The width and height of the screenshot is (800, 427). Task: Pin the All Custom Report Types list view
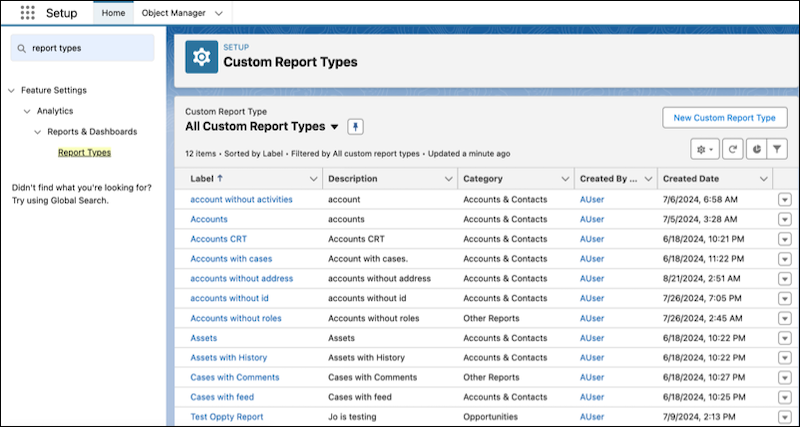[356, 127]
